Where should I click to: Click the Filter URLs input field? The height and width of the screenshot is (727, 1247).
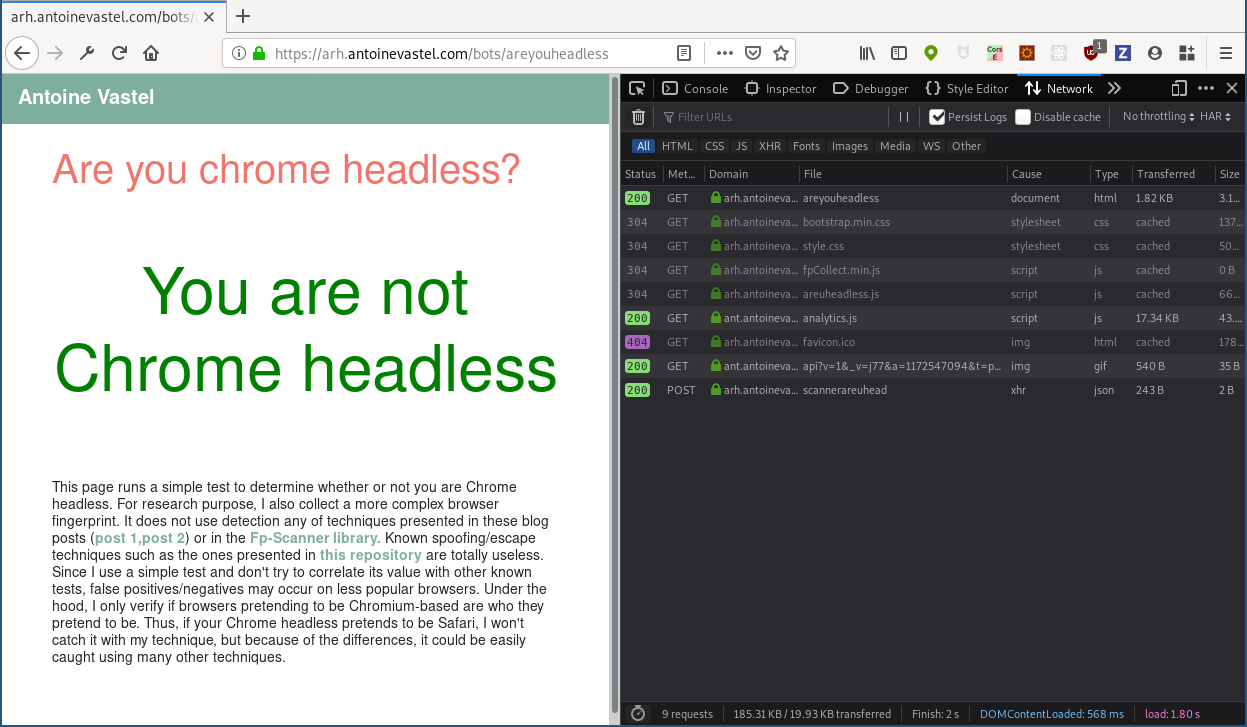pyautogui.click(x=770, y=117)
